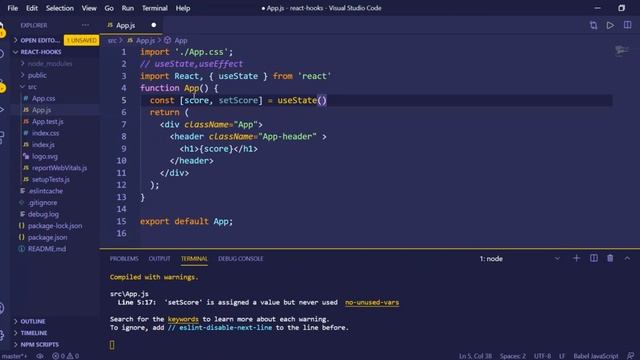Click the App symbol breadcrumb

pos(180,40)
